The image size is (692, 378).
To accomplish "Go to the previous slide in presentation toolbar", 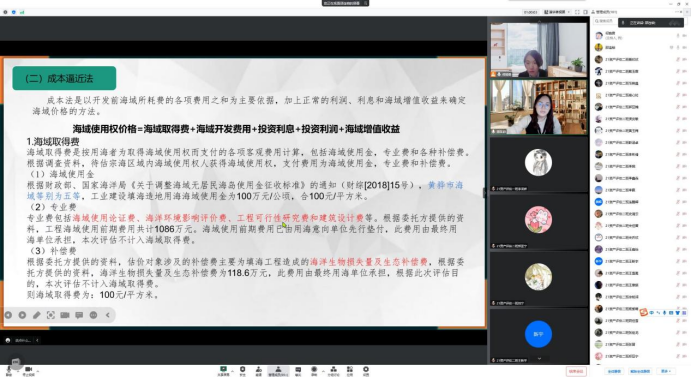I will 8,315.
